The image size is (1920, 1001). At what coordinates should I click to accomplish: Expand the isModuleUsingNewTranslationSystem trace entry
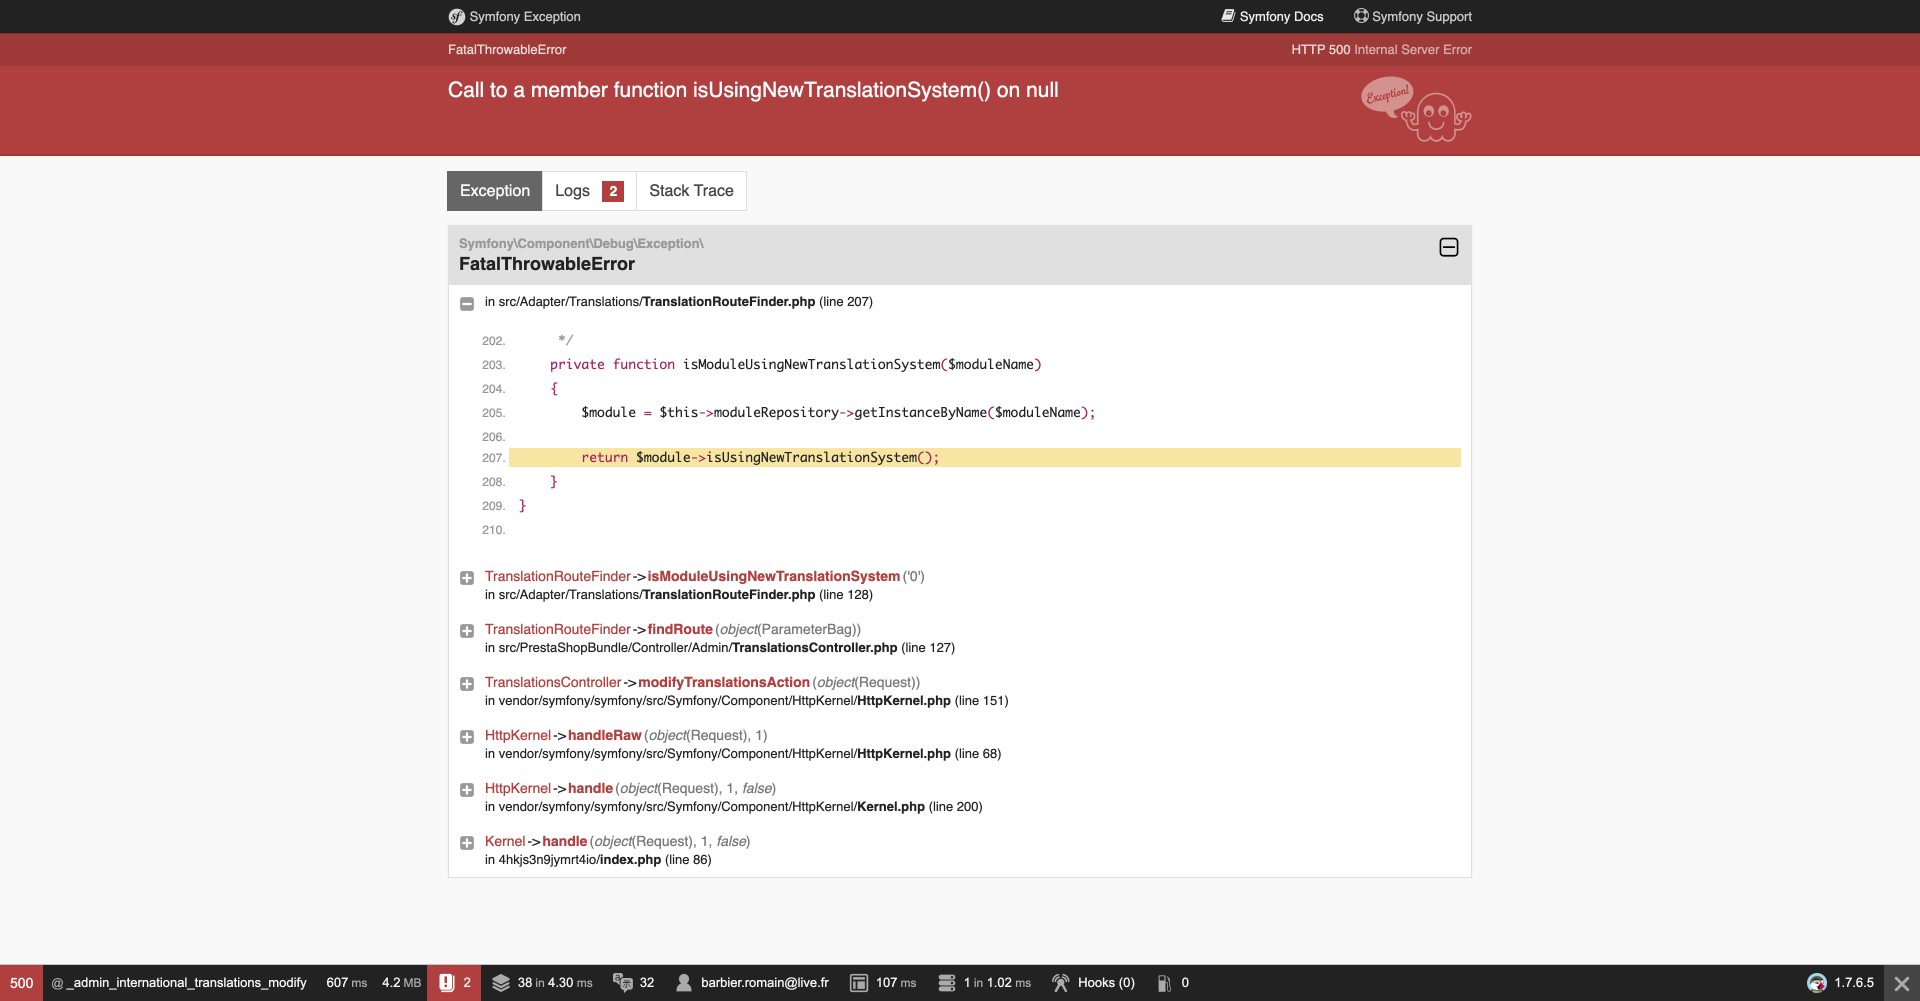coord(467,578)
